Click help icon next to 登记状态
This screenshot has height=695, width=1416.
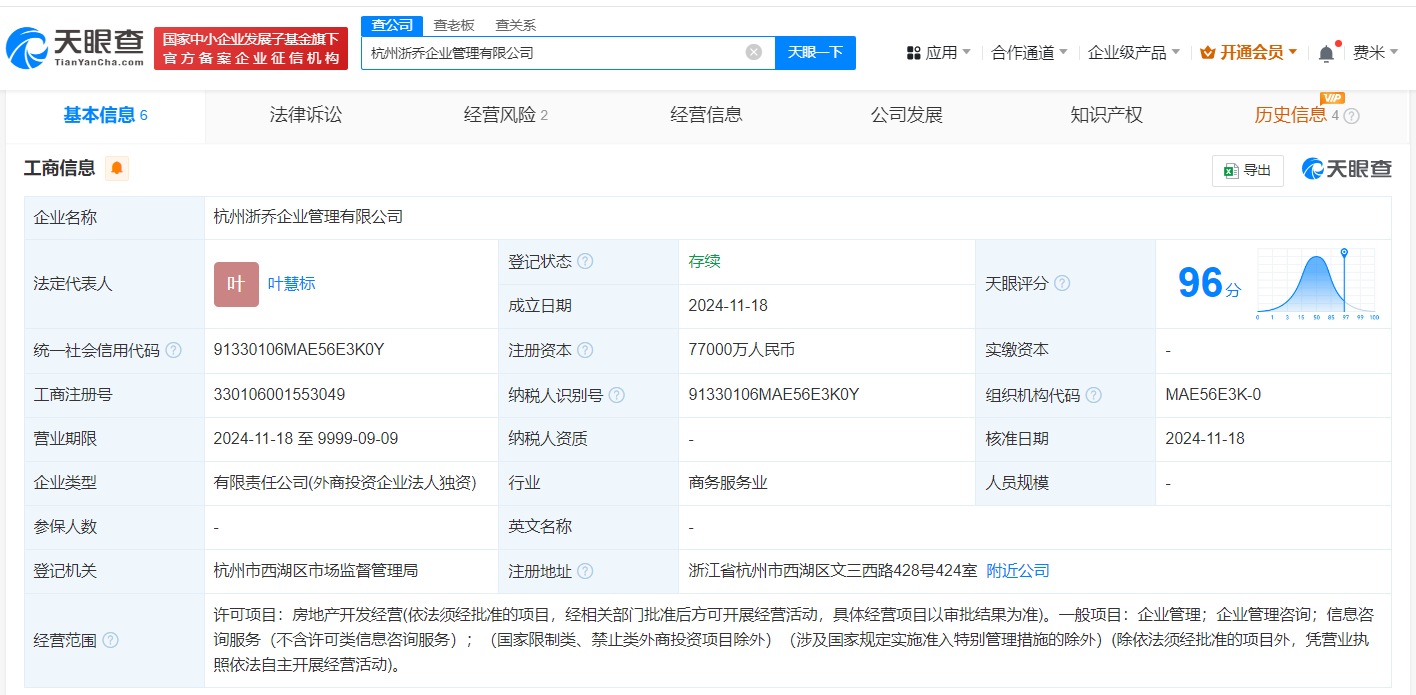(585, 261)
